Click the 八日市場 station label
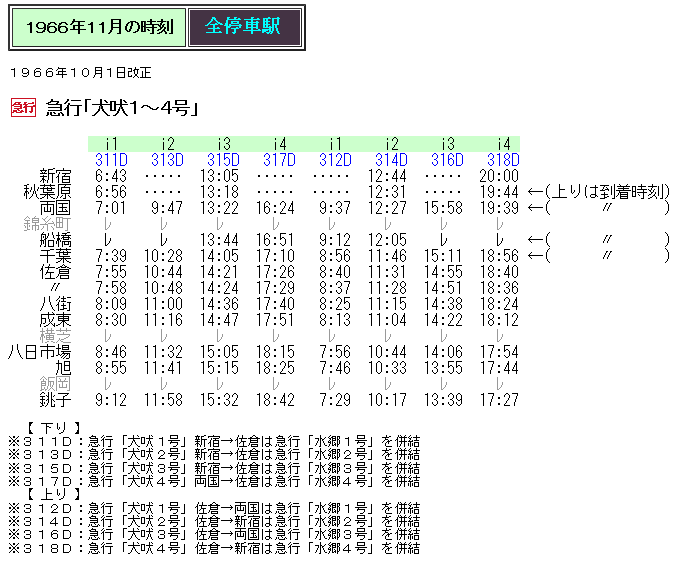 click(39, 352)
